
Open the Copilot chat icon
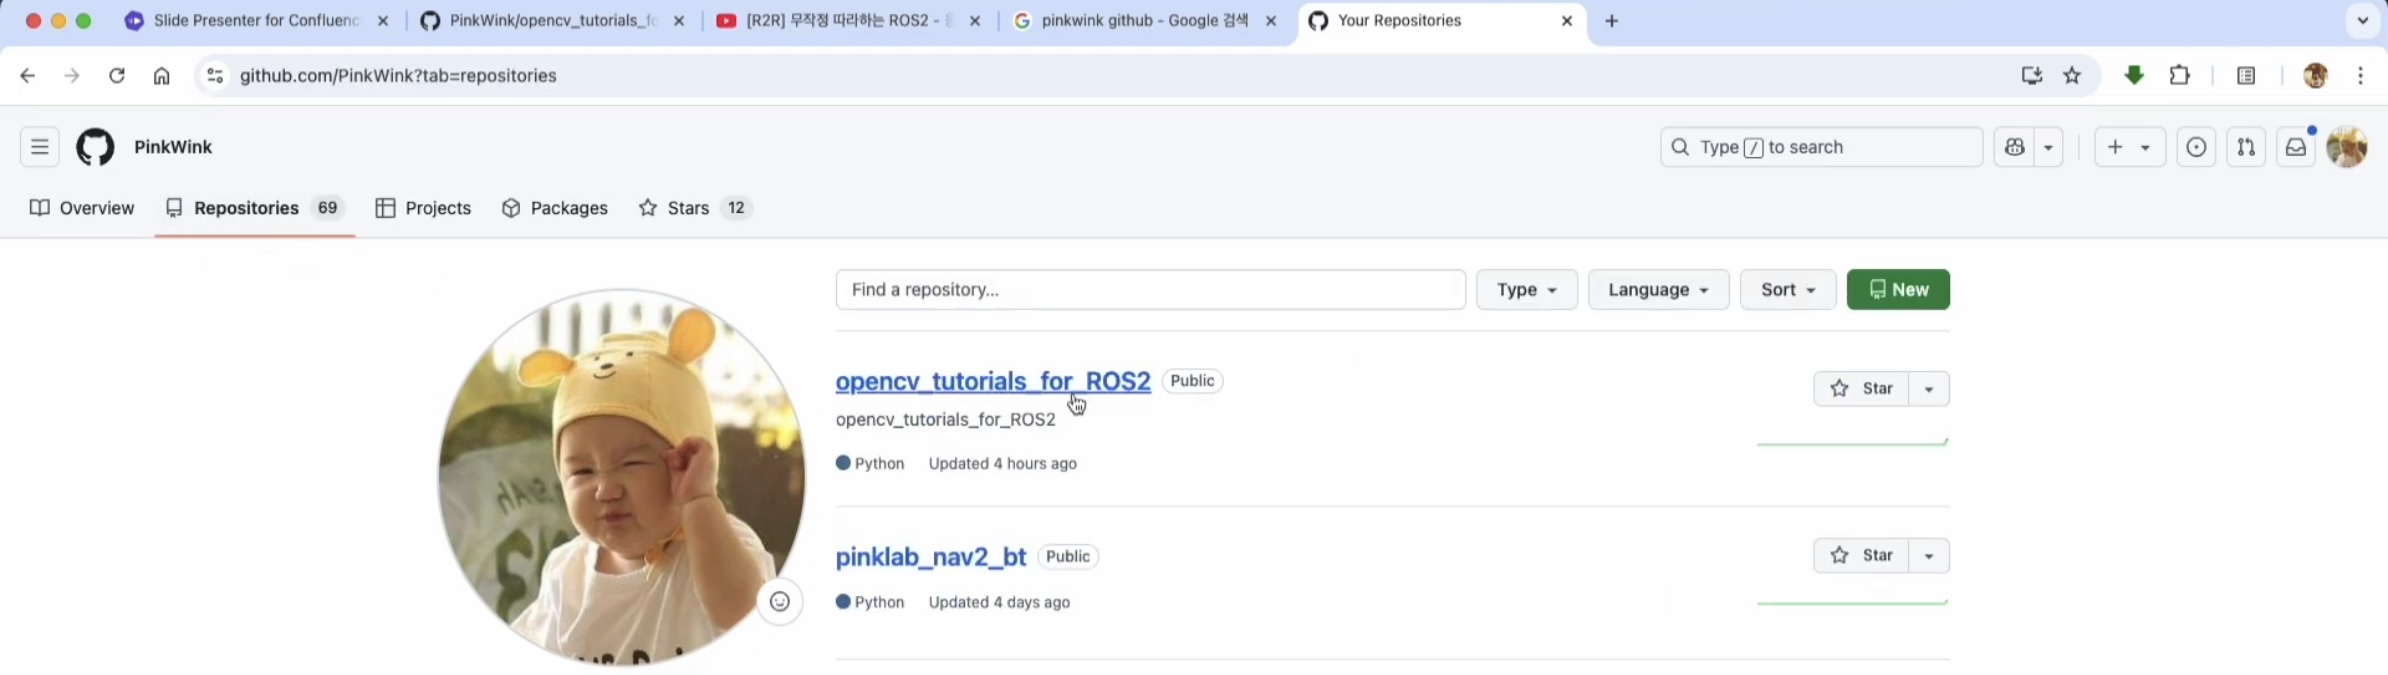coord(2014,147)
